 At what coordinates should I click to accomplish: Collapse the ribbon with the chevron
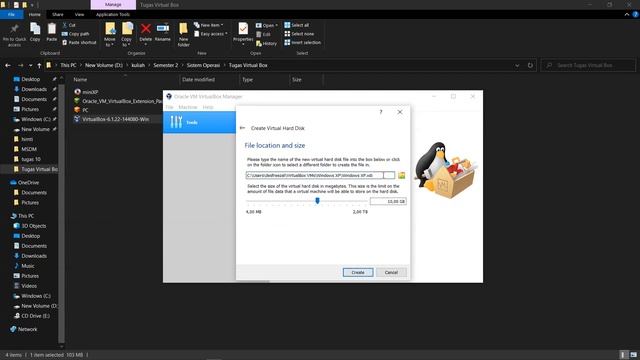(627, 14)
